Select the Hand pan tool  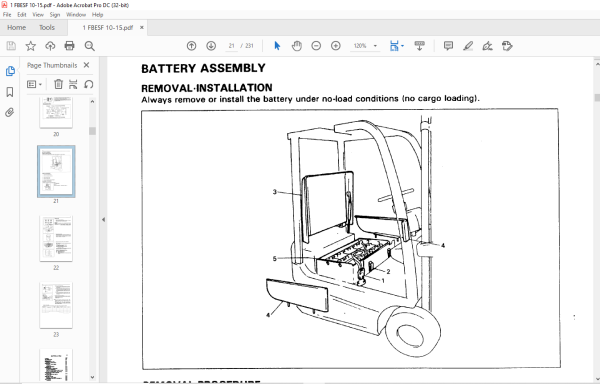[297, 46]
